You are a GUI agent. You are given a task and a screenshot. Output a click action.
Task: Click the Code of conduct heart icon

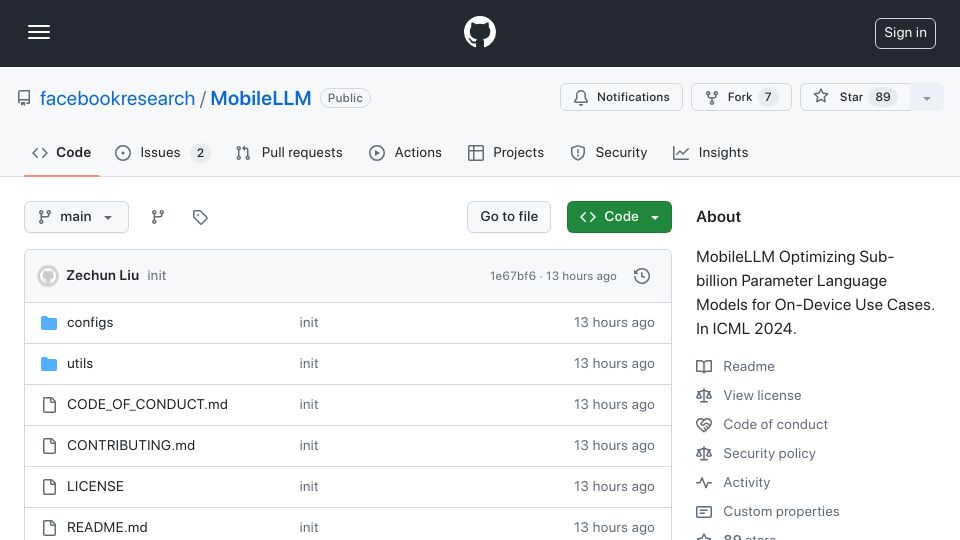click(x=704, y=424)
